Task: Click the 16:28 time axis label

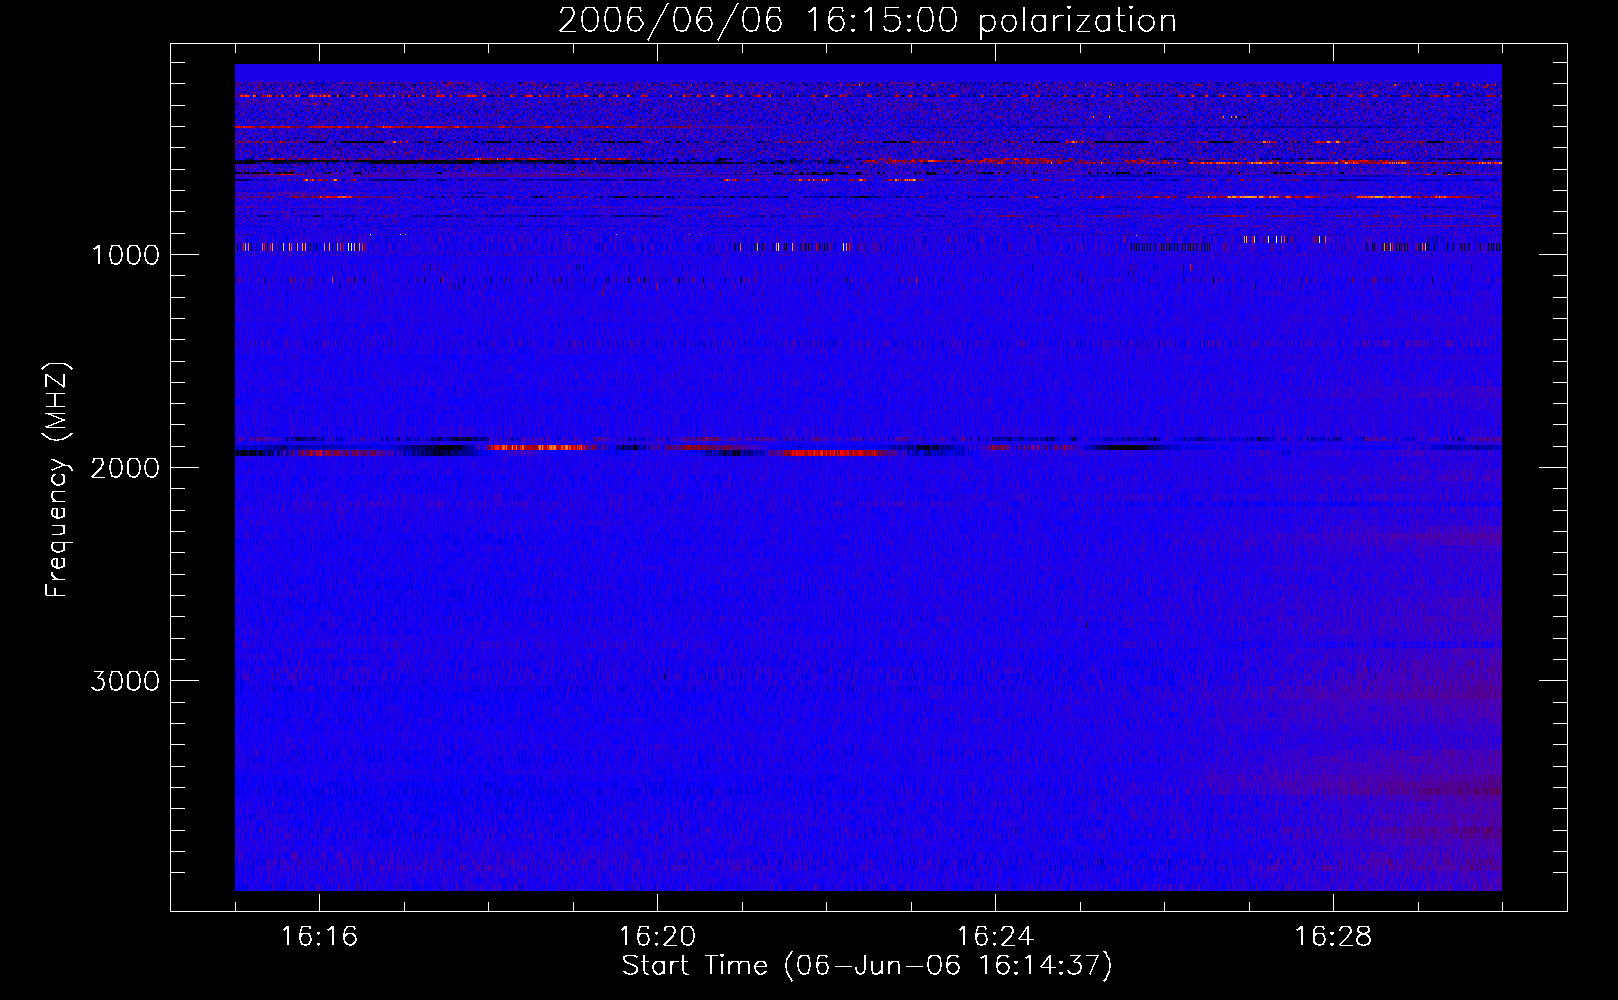Action: coord(1333,937)
